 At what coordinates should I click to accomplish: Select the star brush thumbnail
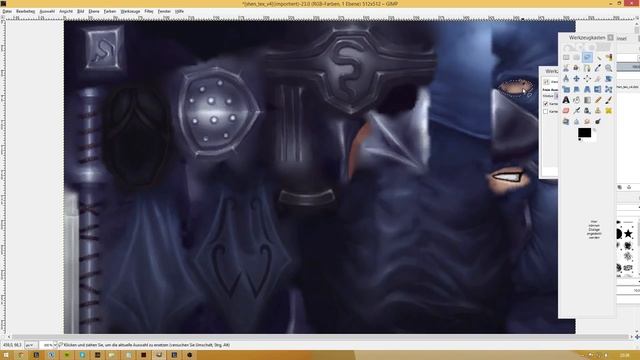point(628,234)
